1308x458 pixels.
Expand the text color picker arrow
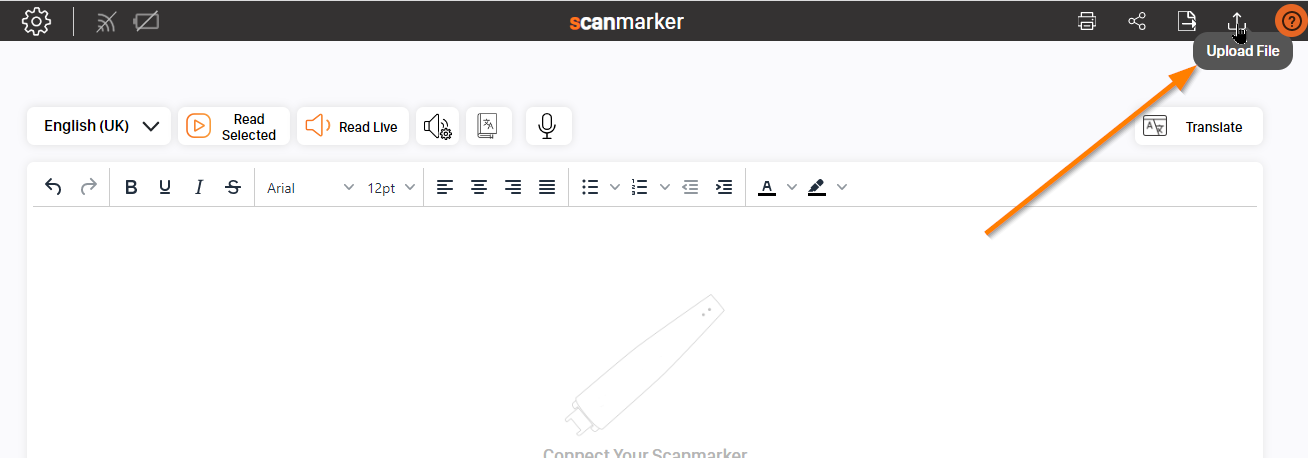coord(792,187)
